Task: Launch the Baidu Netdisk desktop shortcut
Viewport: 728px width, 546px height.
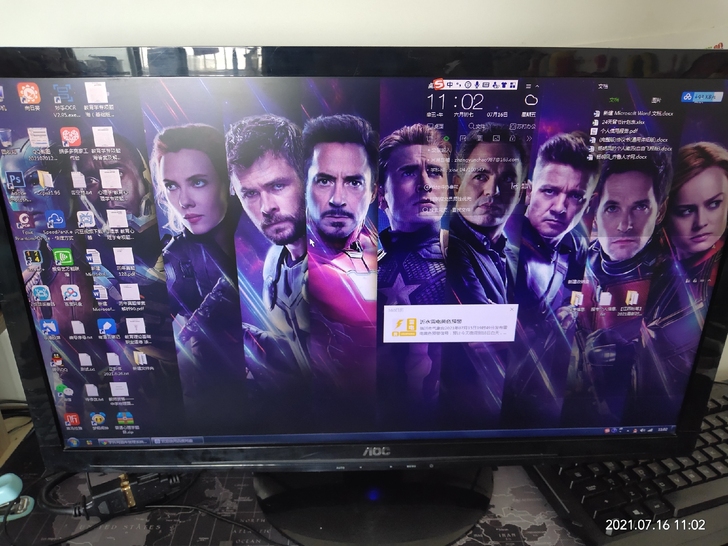Action: coord(71,292)
